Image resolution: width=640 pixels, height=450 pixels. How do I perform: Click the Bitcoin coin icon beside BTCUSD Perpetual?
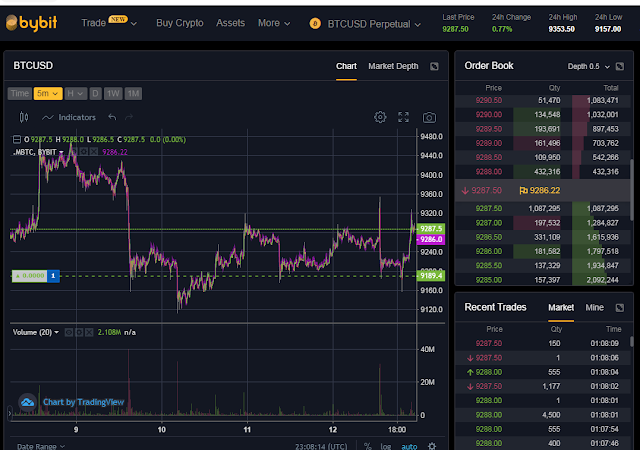coord(315,24)
